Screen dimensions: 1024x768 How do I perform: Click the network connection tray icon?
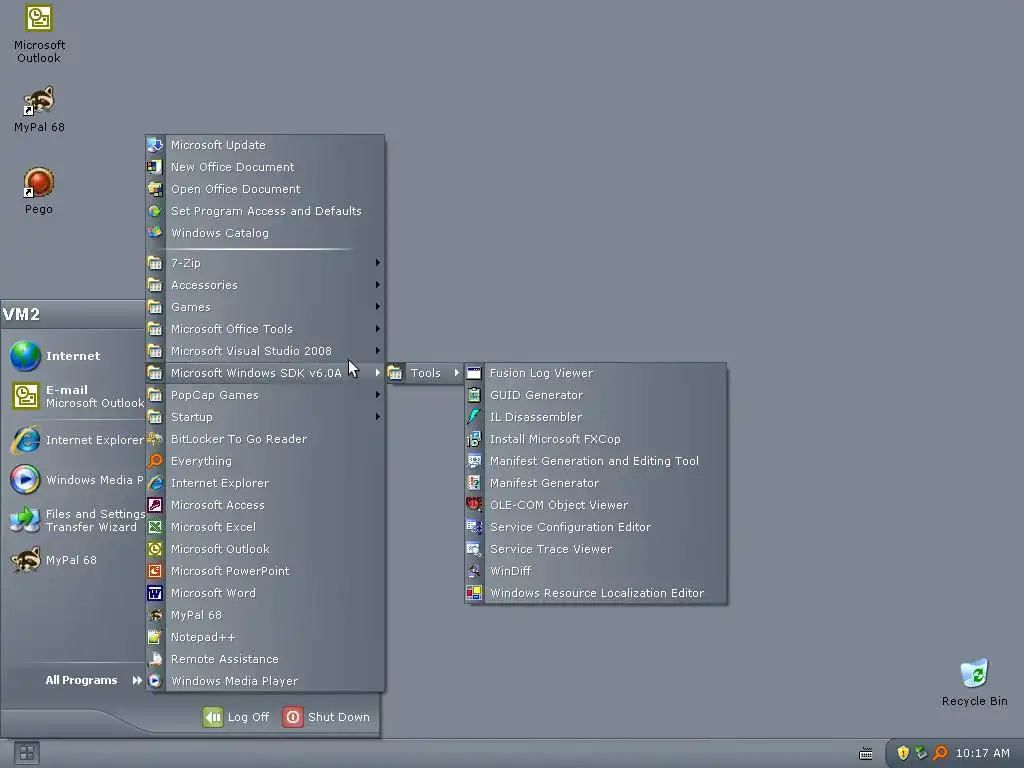(x=921, y=753)
